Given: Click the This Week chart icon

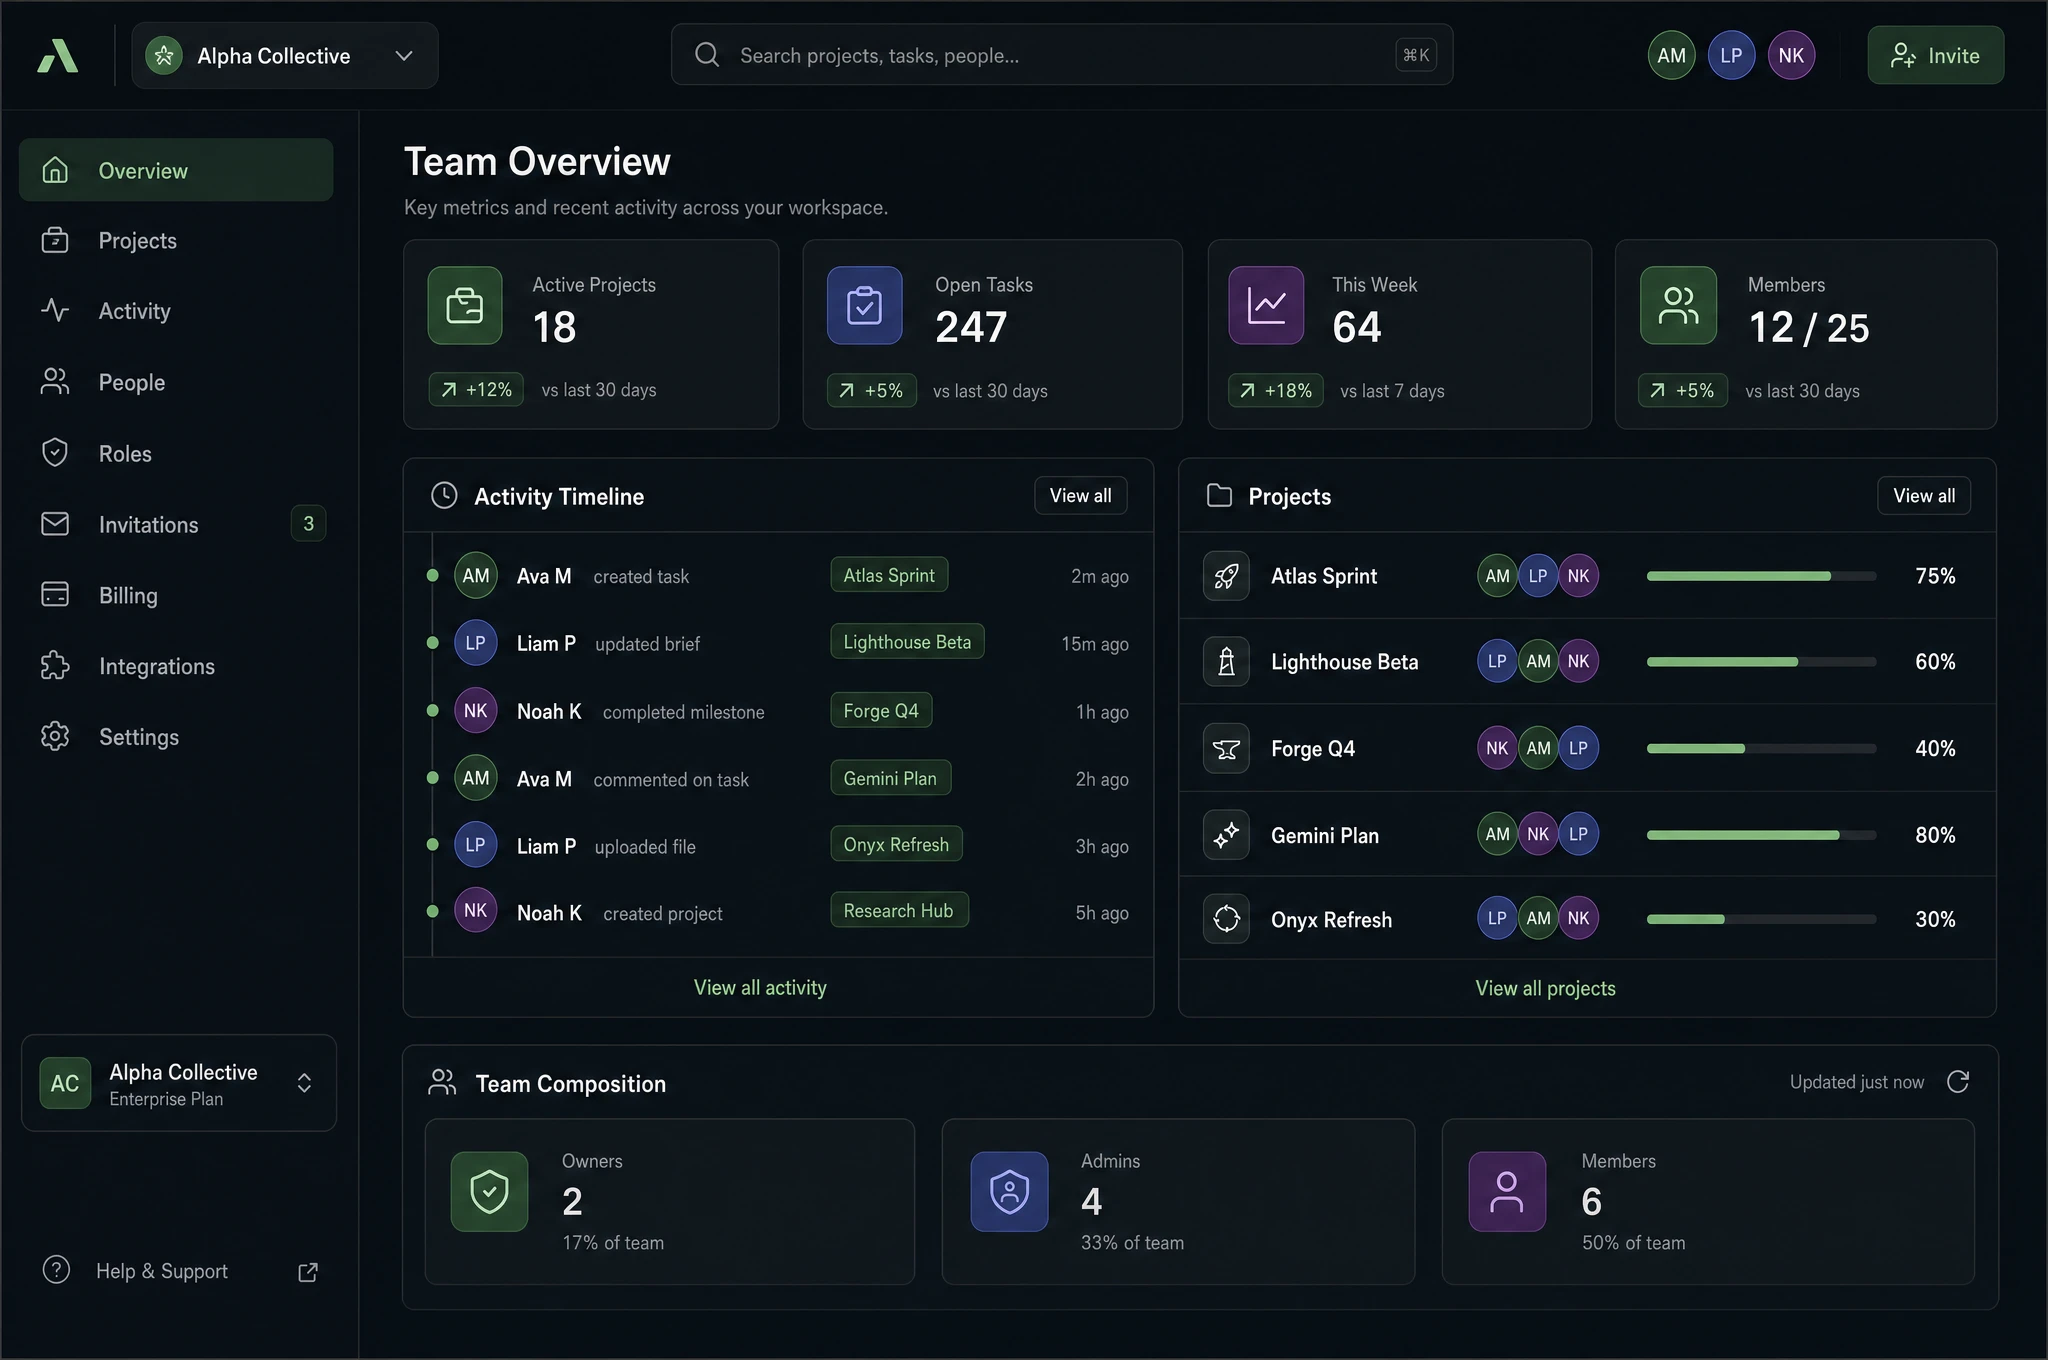Looking at the screenshot, I should 1266,306.
